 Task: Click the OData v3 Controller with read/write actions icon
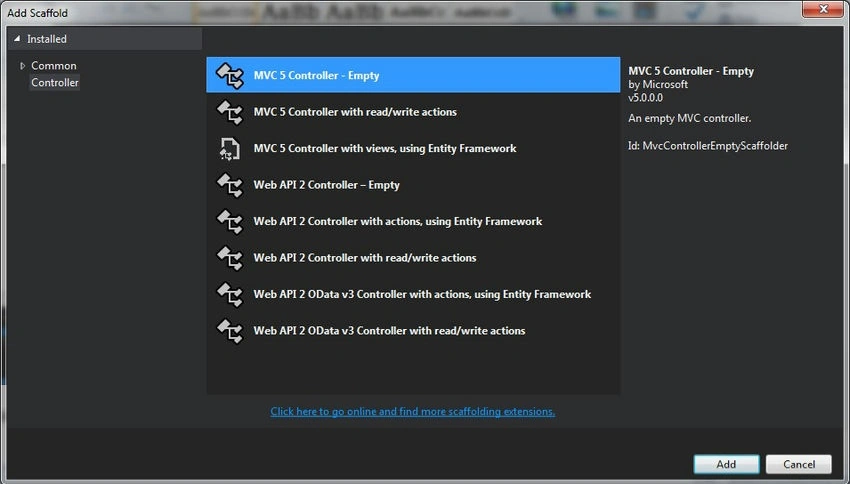pos(230,331)
